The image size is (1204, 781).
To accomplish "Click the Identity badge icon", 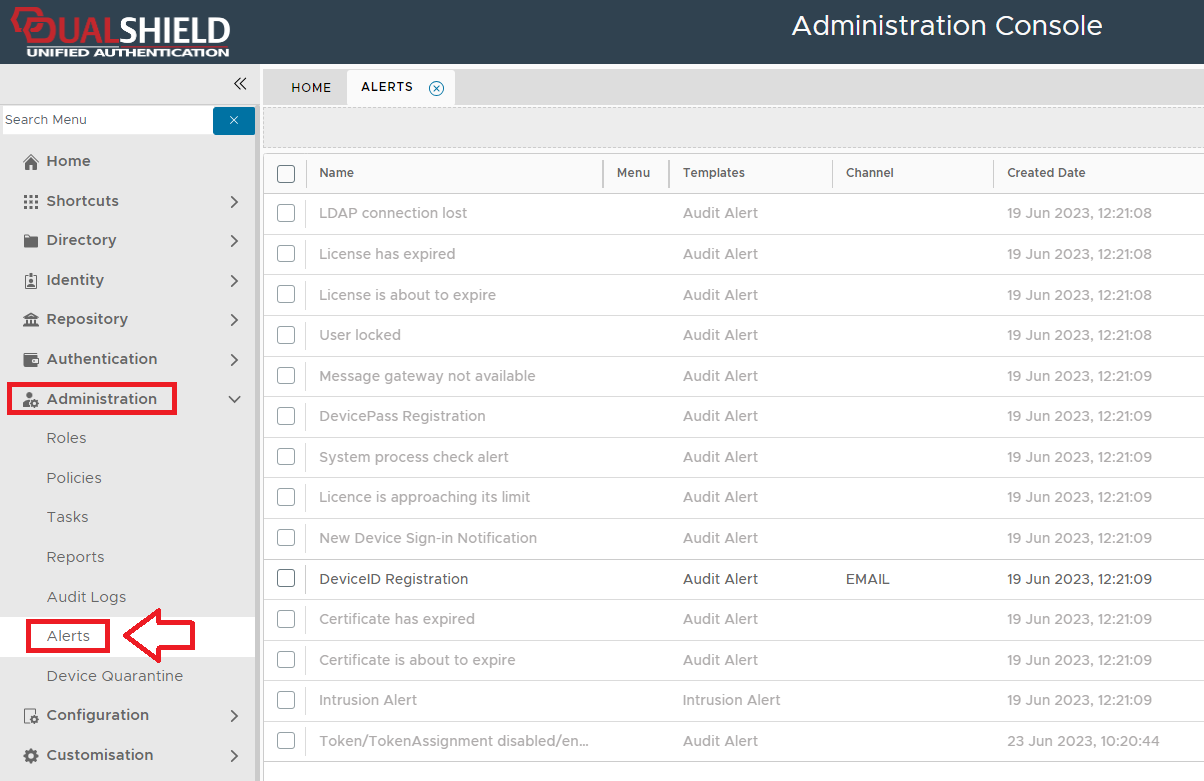I will coord(31,281).
